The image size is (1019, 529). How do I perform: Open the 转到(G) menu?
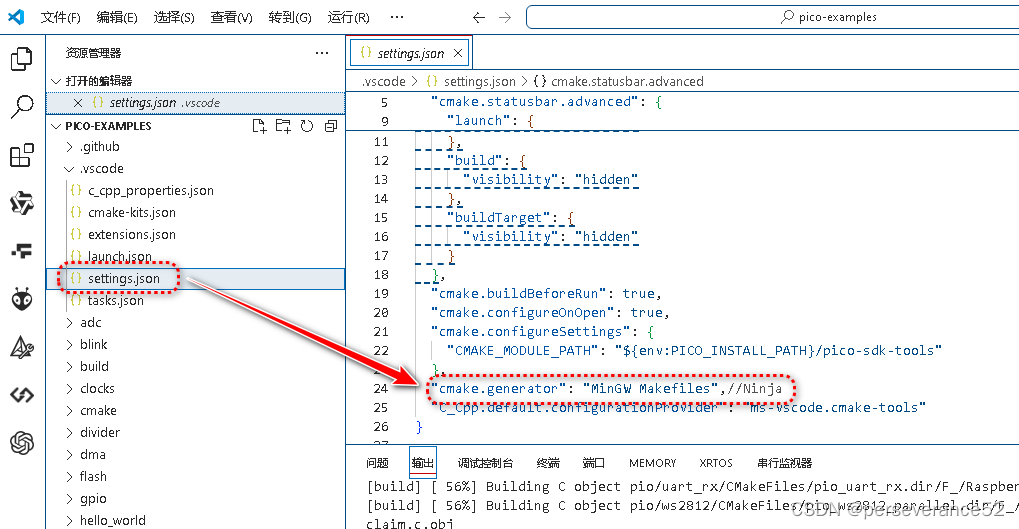click(290, 18)
